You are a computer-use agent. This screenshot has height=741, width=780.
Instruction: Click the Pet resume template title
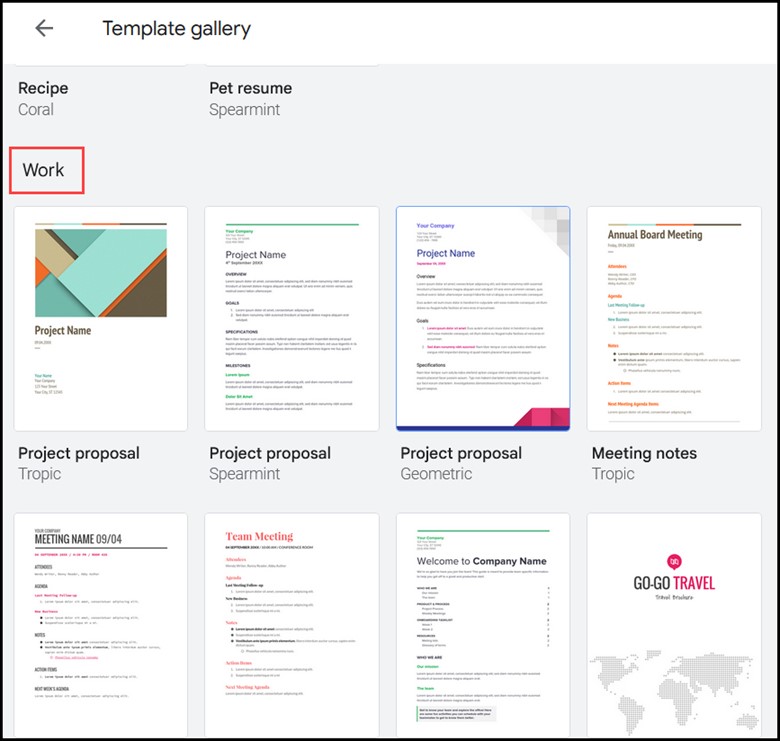point(251,89)
